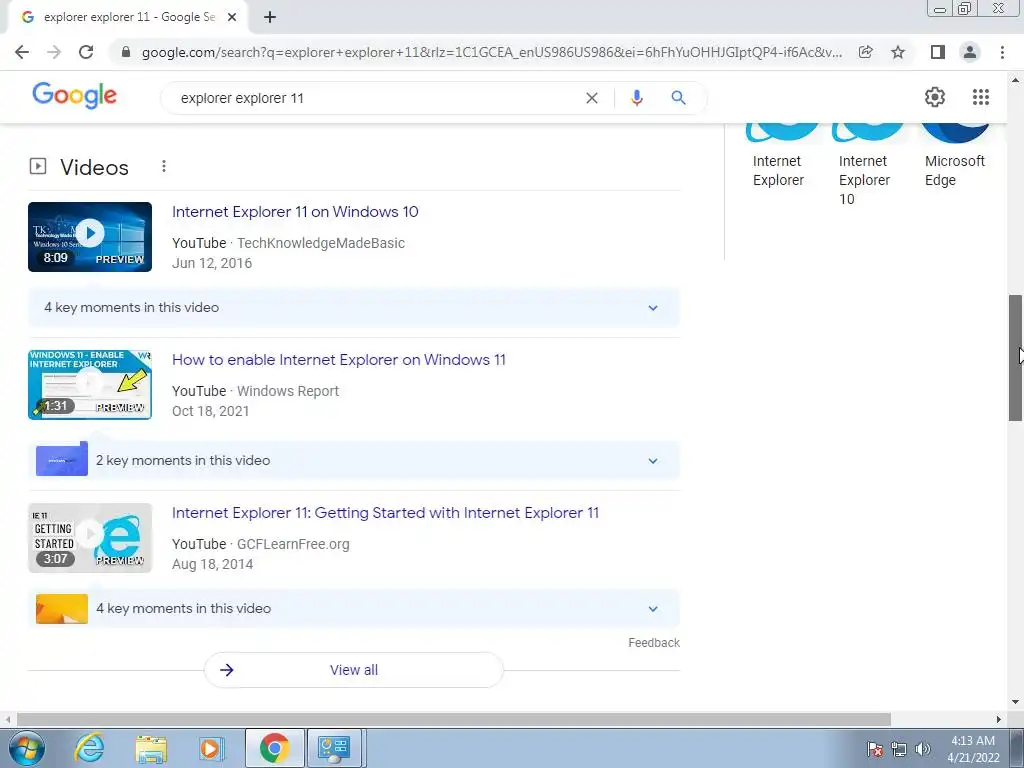This screenshot has width=1024, height=768.
Task: Expand 2 key moments in this video
Action: point(354,460)
